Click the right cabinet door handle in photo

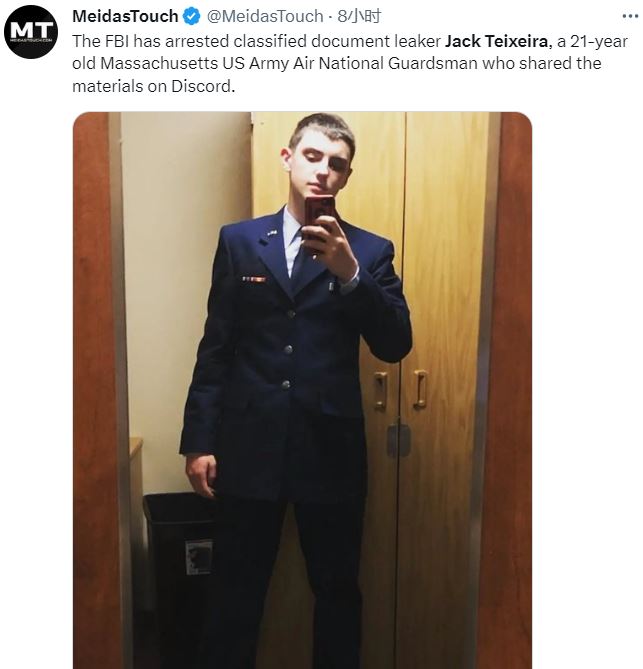click(x=420, y=389)
